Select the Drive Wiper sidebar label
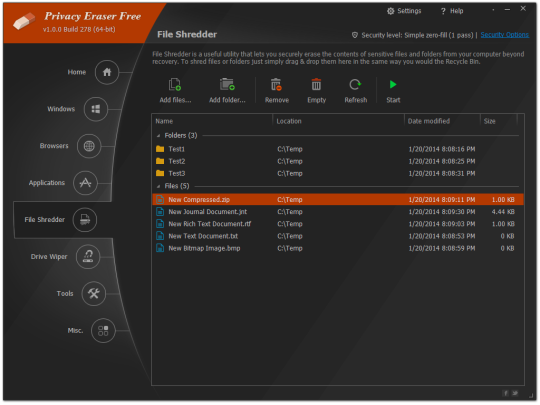 click(49, 257)
